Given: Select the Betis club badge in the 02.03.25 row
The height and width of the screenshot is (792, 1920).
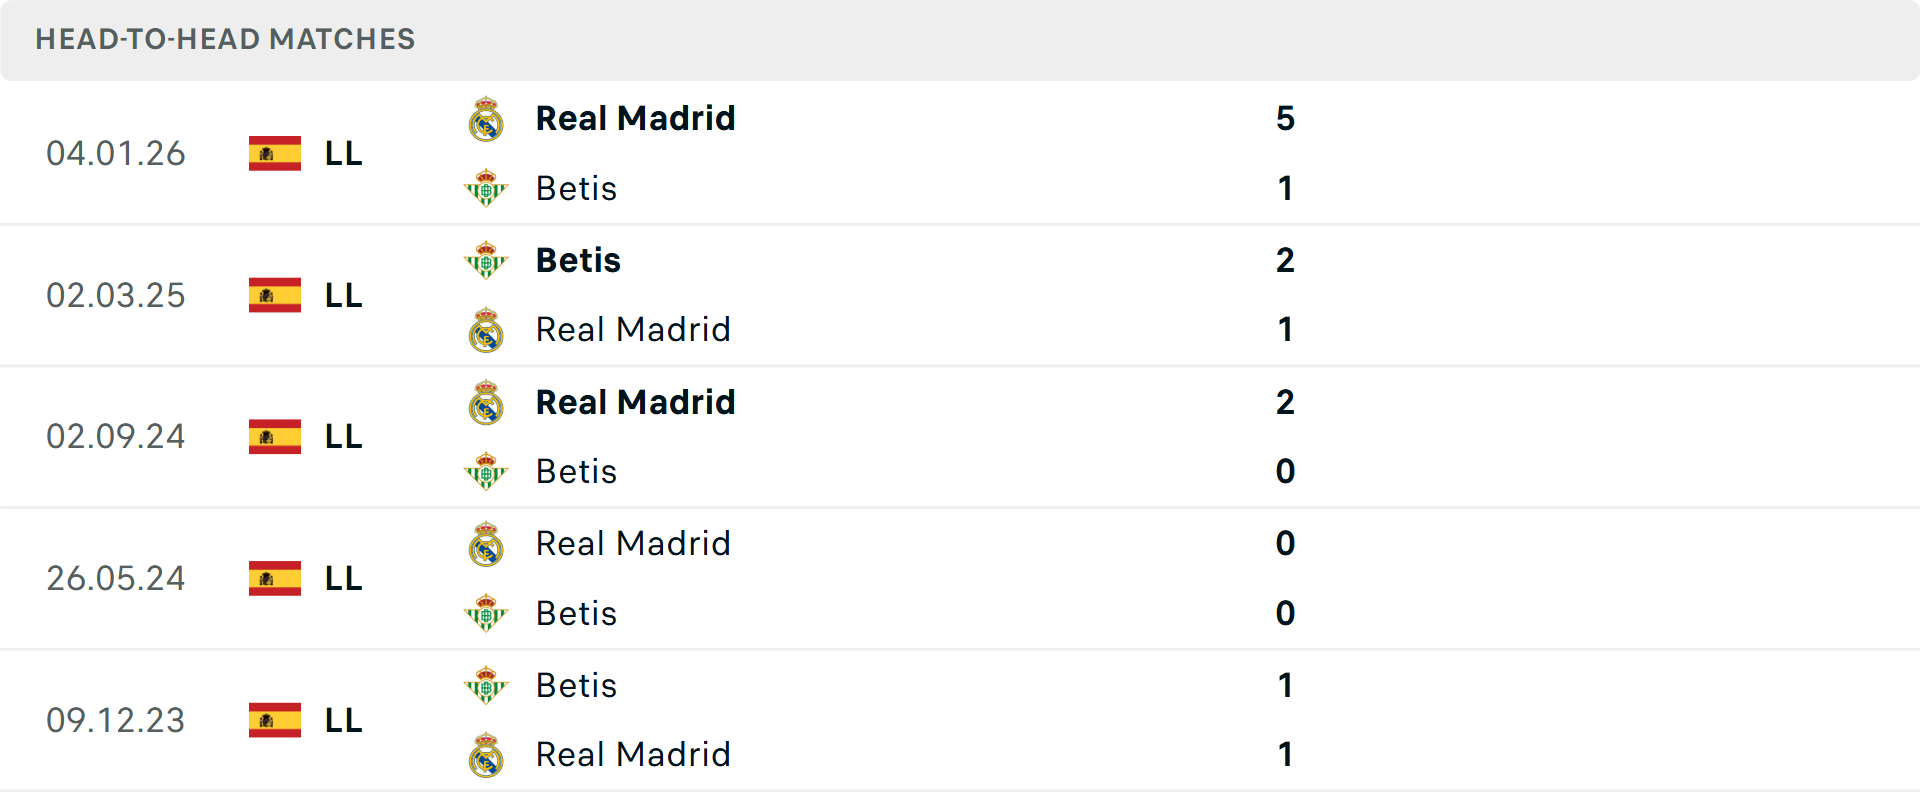Looking at the screenshot, I should click(486, 259).
